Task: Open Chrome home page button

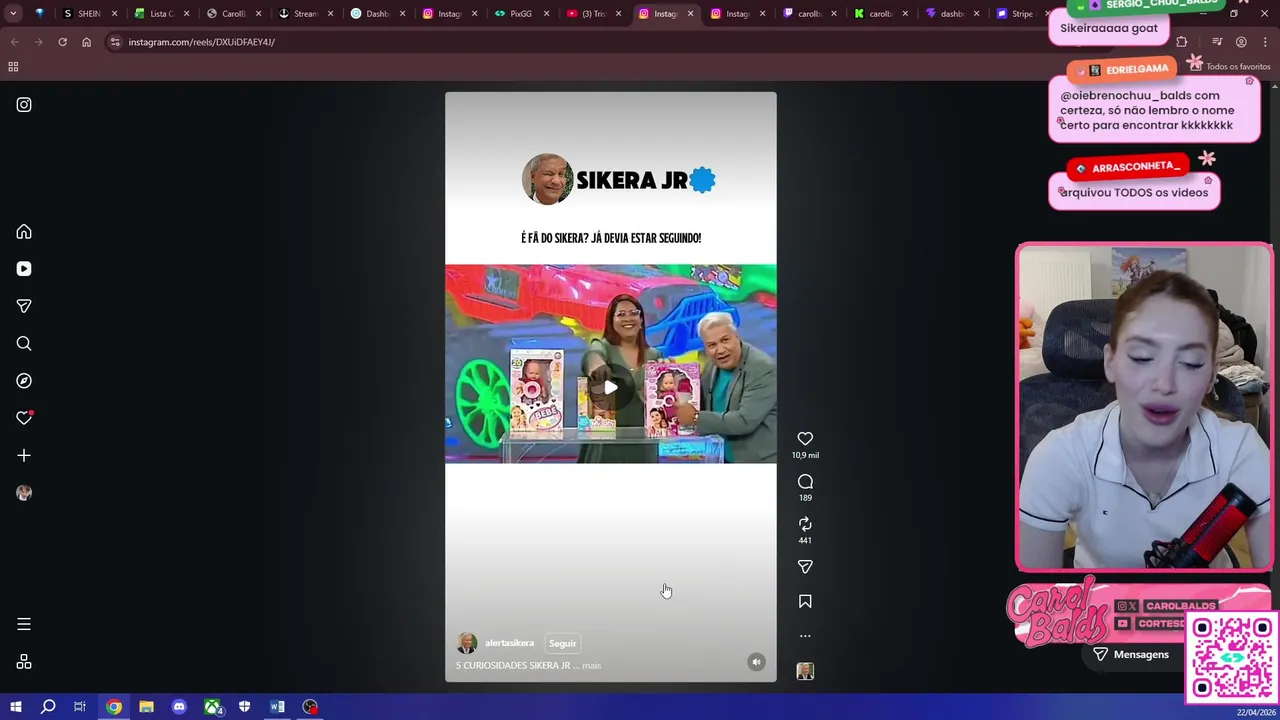Action: coord(86,42)
